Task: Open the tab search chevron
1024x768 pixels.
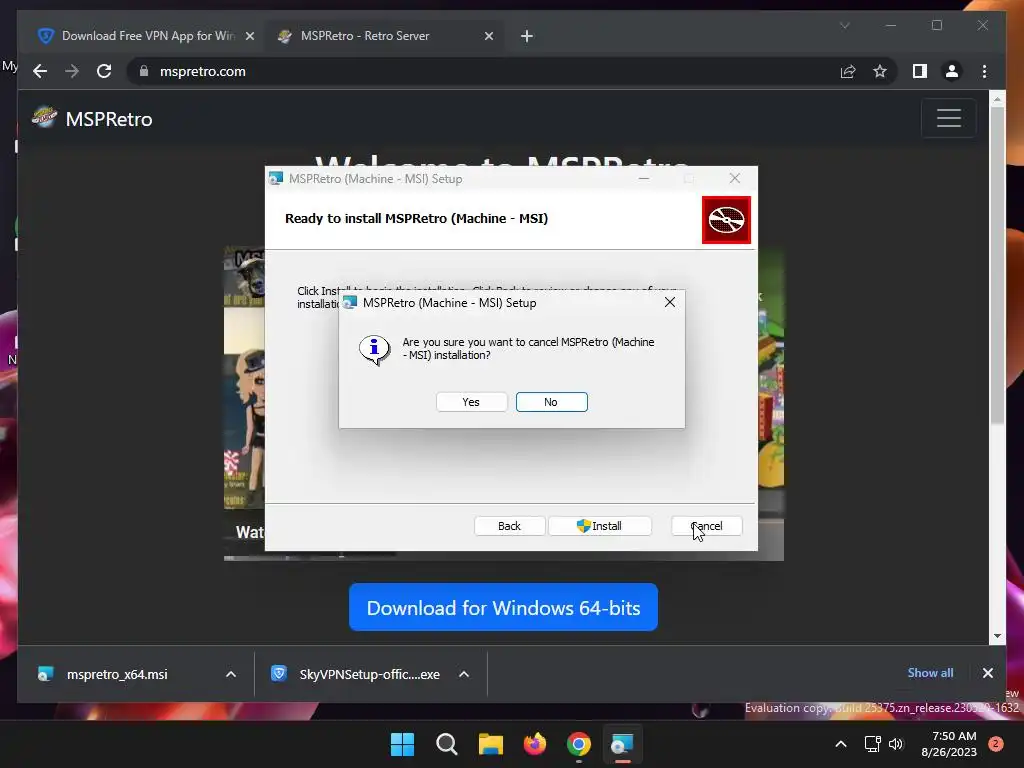Action: pos(844,25)
